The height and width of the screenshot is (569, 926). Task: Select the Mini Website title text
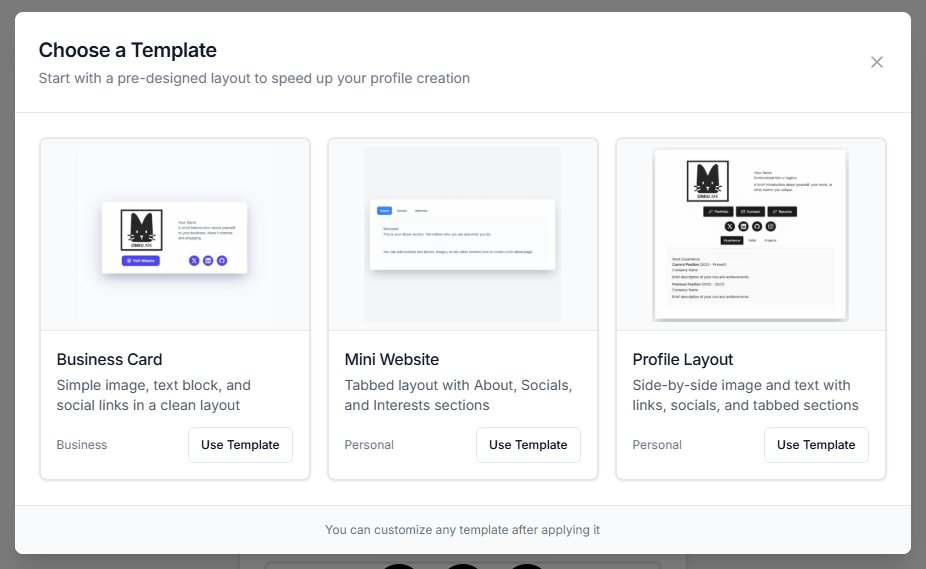[392, 359]
